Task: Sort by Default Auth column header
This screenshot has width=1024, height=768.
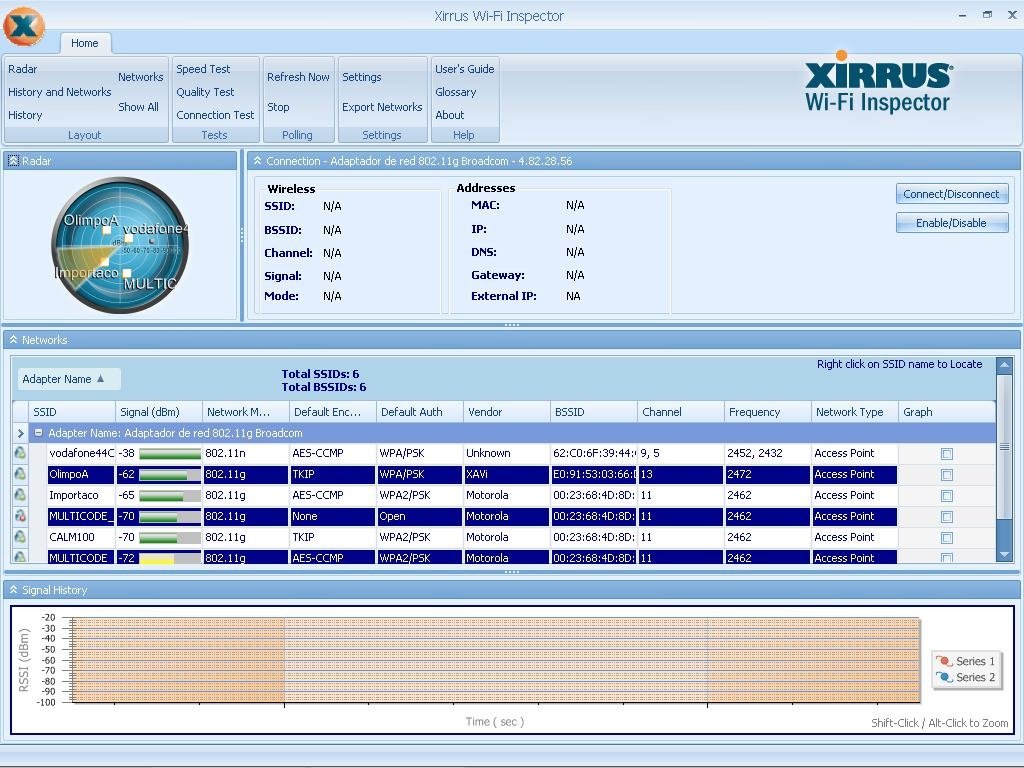Action: (420, 412)
